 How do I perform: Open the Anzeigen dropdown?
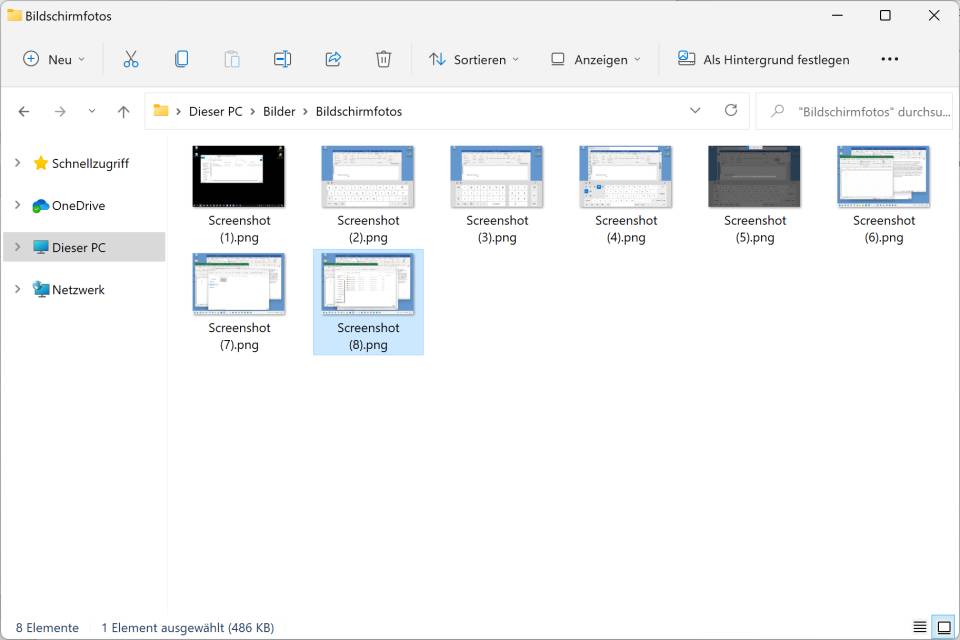pos(596,59)
